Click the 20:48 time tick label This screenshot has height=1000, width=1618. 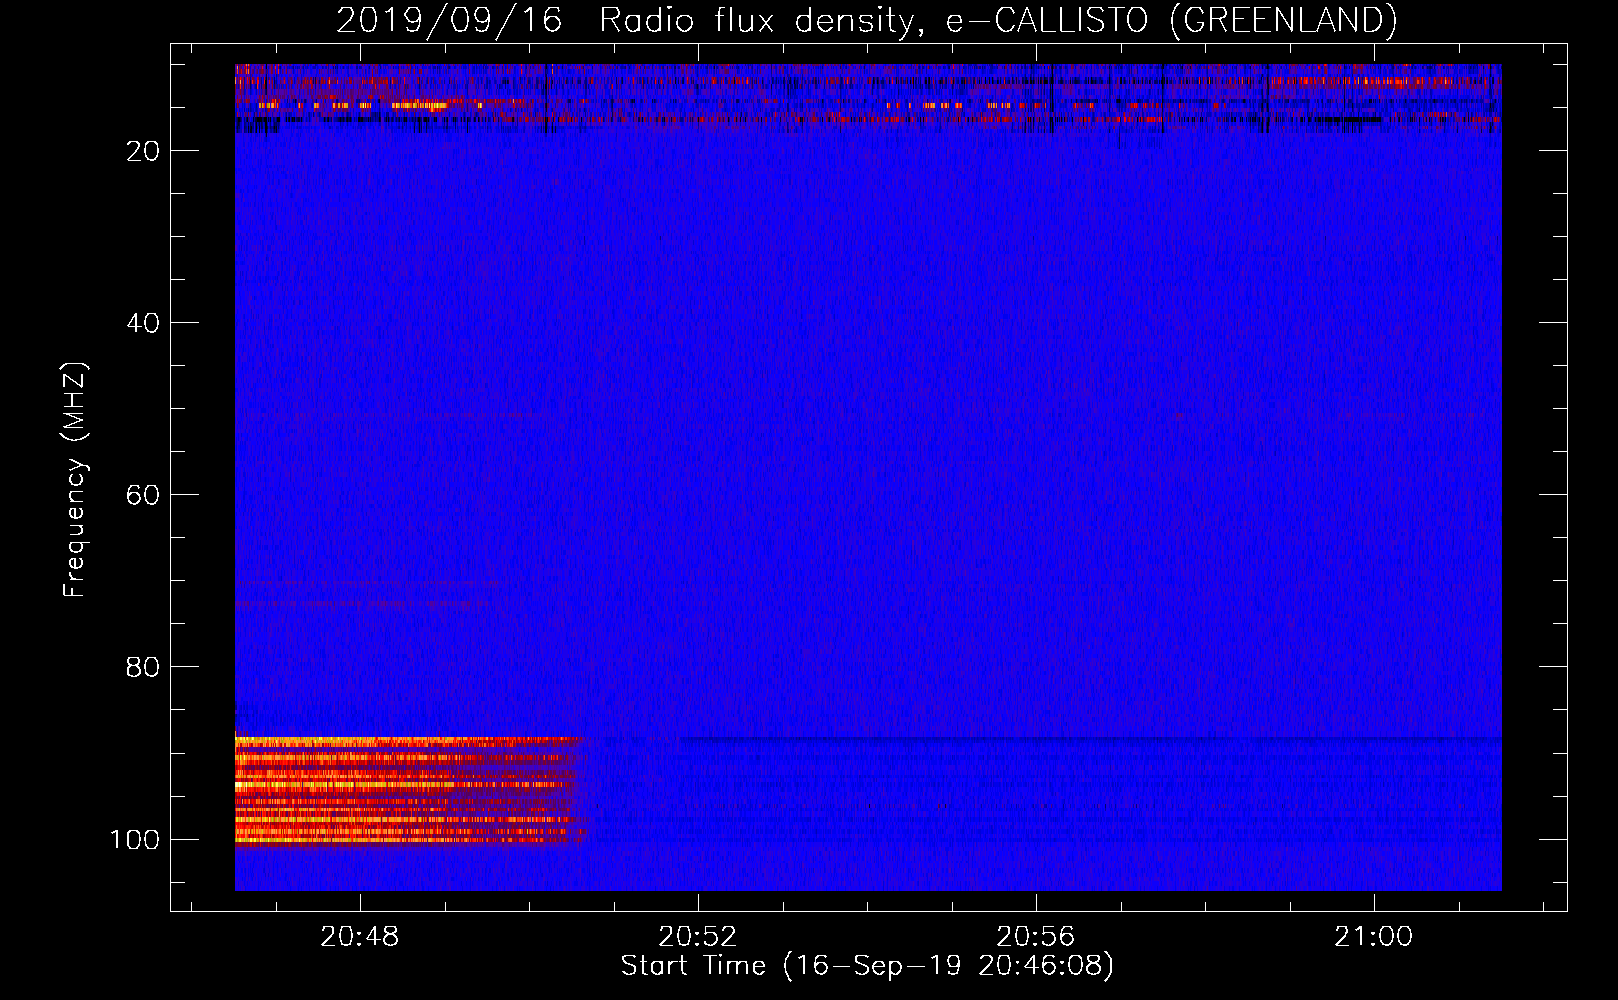(x=359, y=937)
